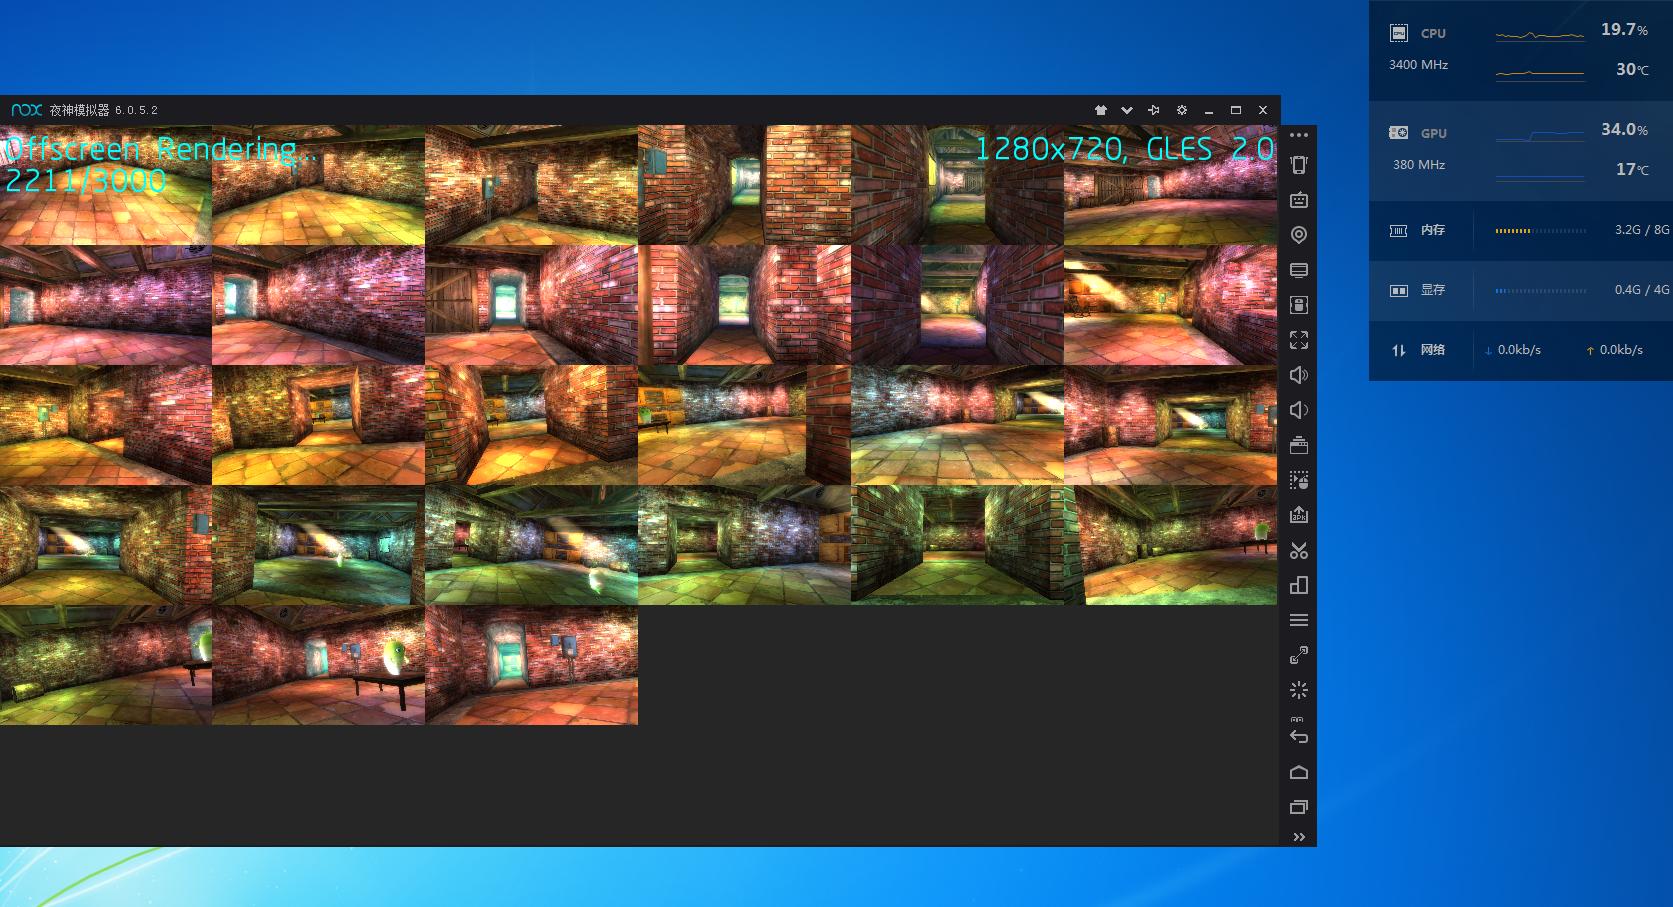Screen dimensions: 1673x907
Task: Click the video memory usage bar 0.4G / 4G
Action: tap(1540, 290)
